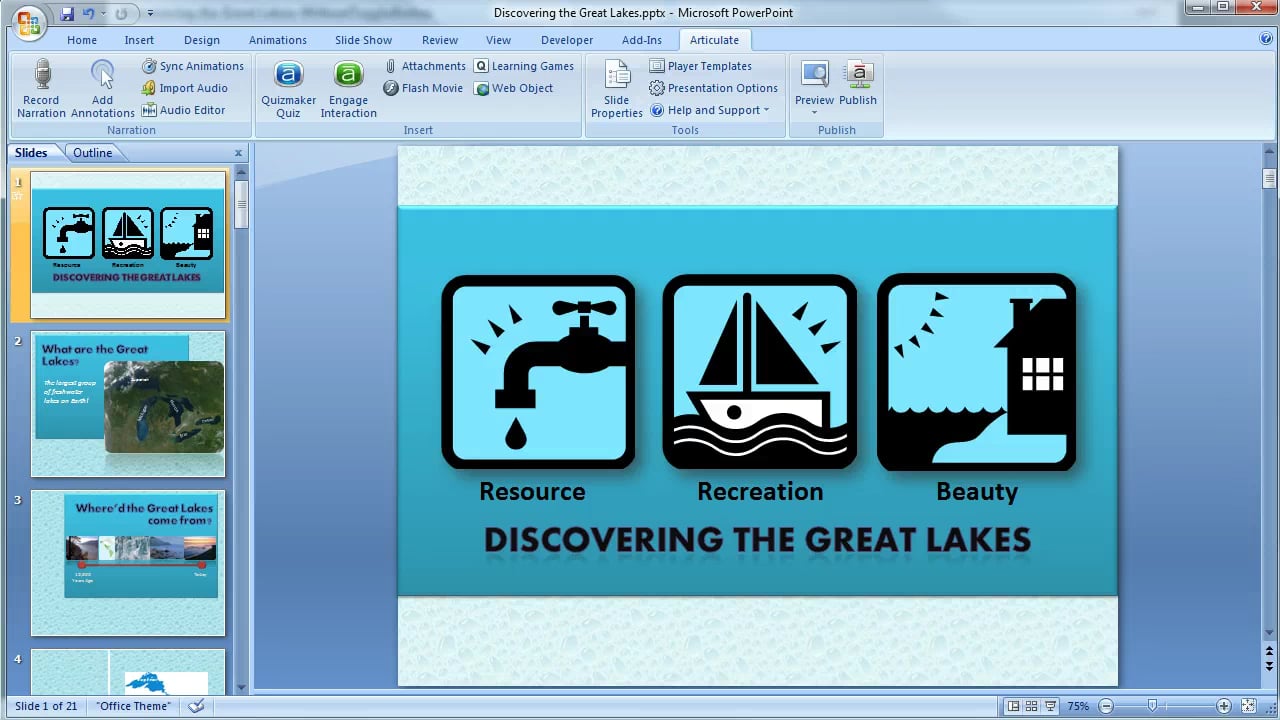Open Add Annotations tool
This screenshot has height=720, width=1280.
(x=102, y=88)
